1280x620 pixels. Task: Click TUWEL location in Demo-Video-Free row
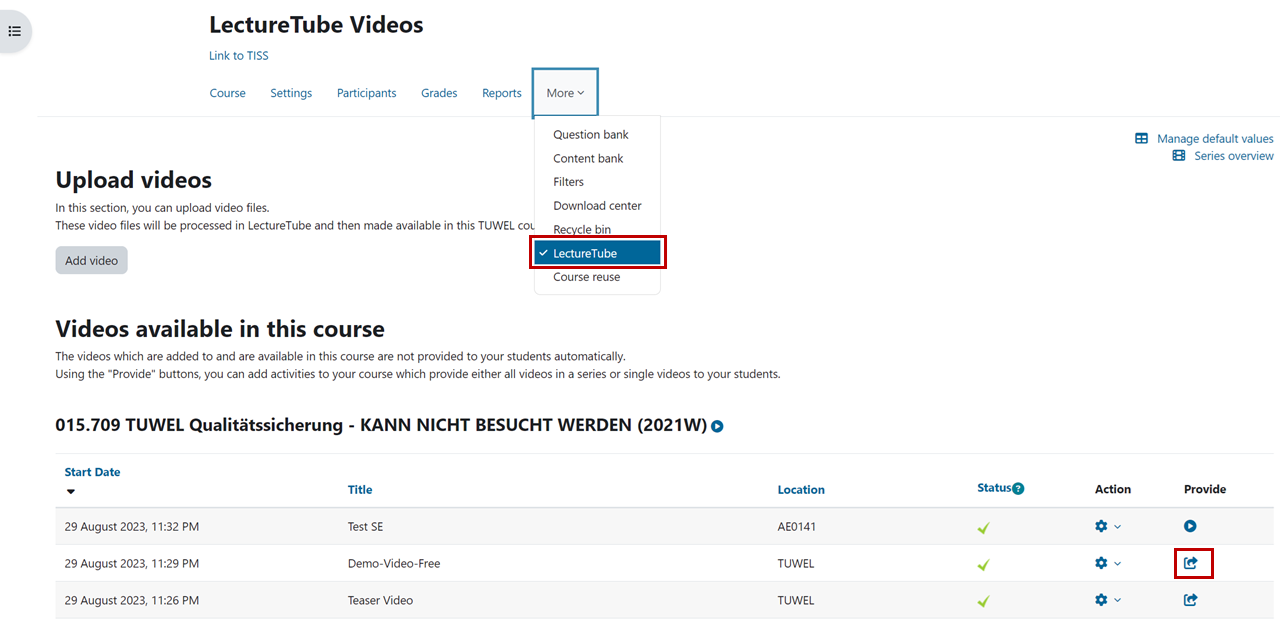pyautogui.click(x=796, y=563)
